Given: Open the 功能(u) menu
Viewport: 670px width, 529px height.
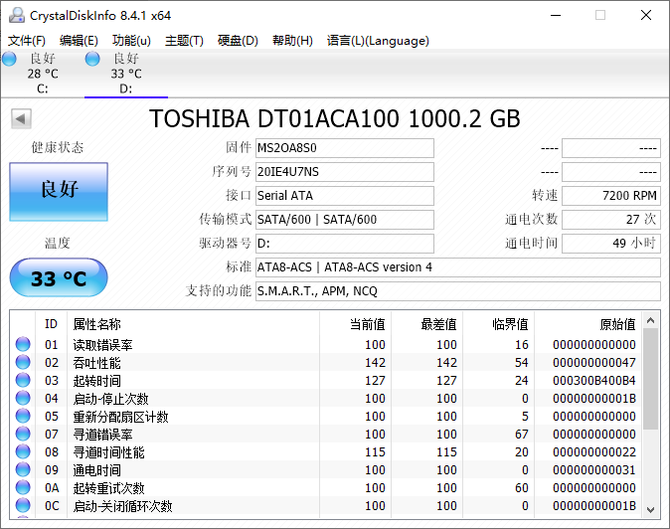Looking at the screenshot, I should tap(131, 41).
